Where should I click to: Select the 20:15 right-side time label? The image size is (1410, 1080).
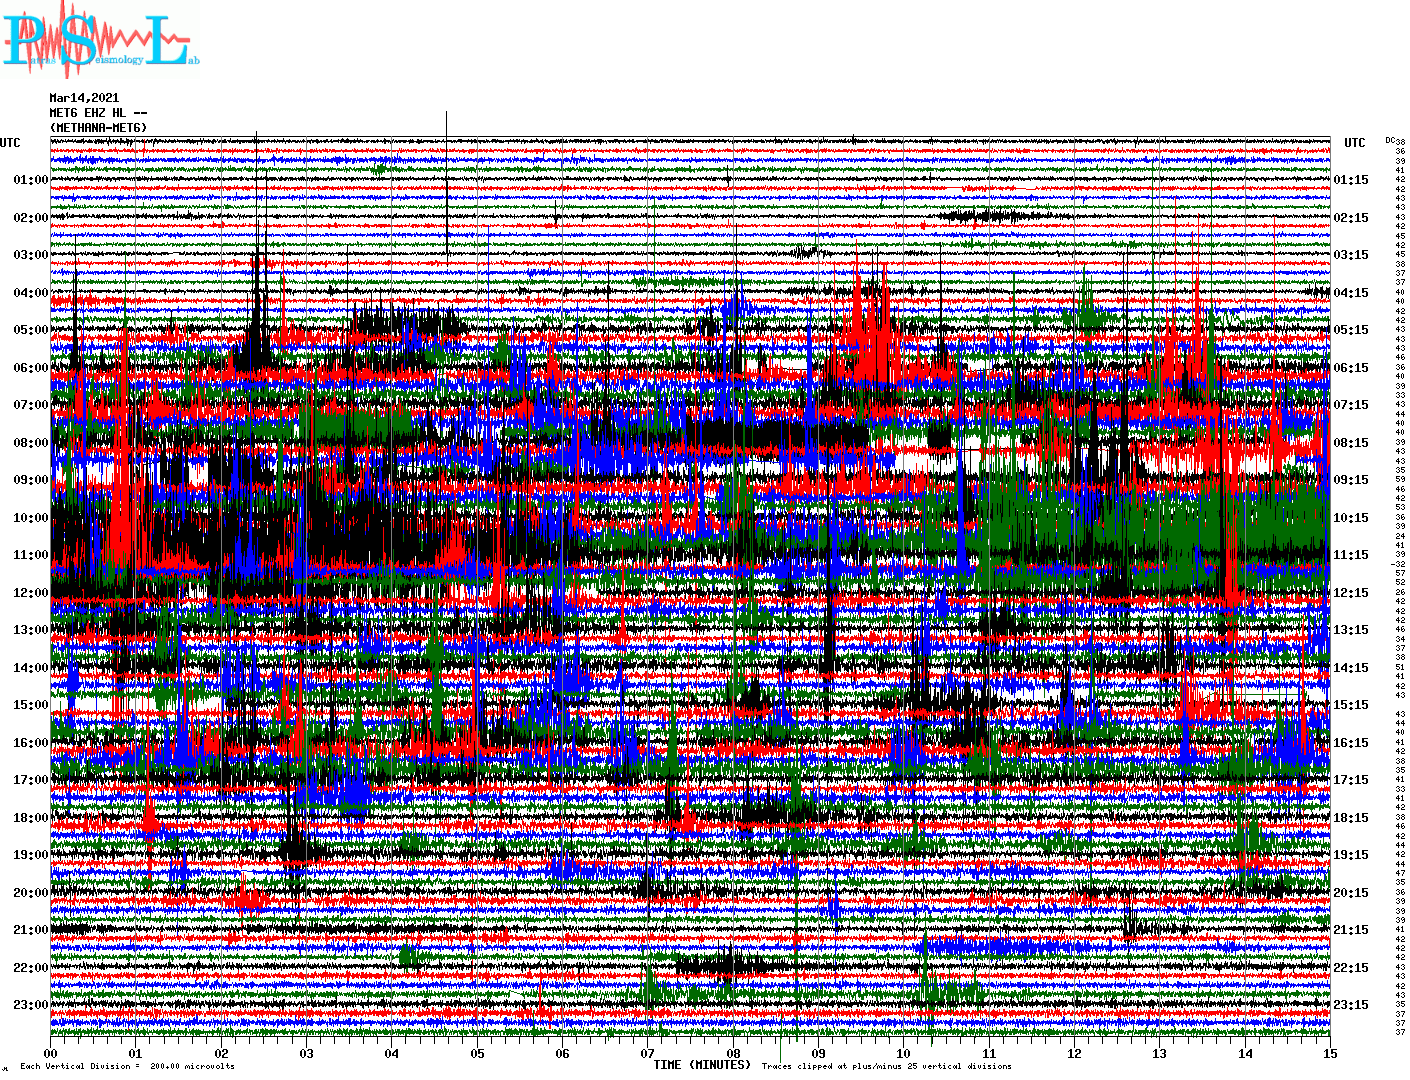1351,893
